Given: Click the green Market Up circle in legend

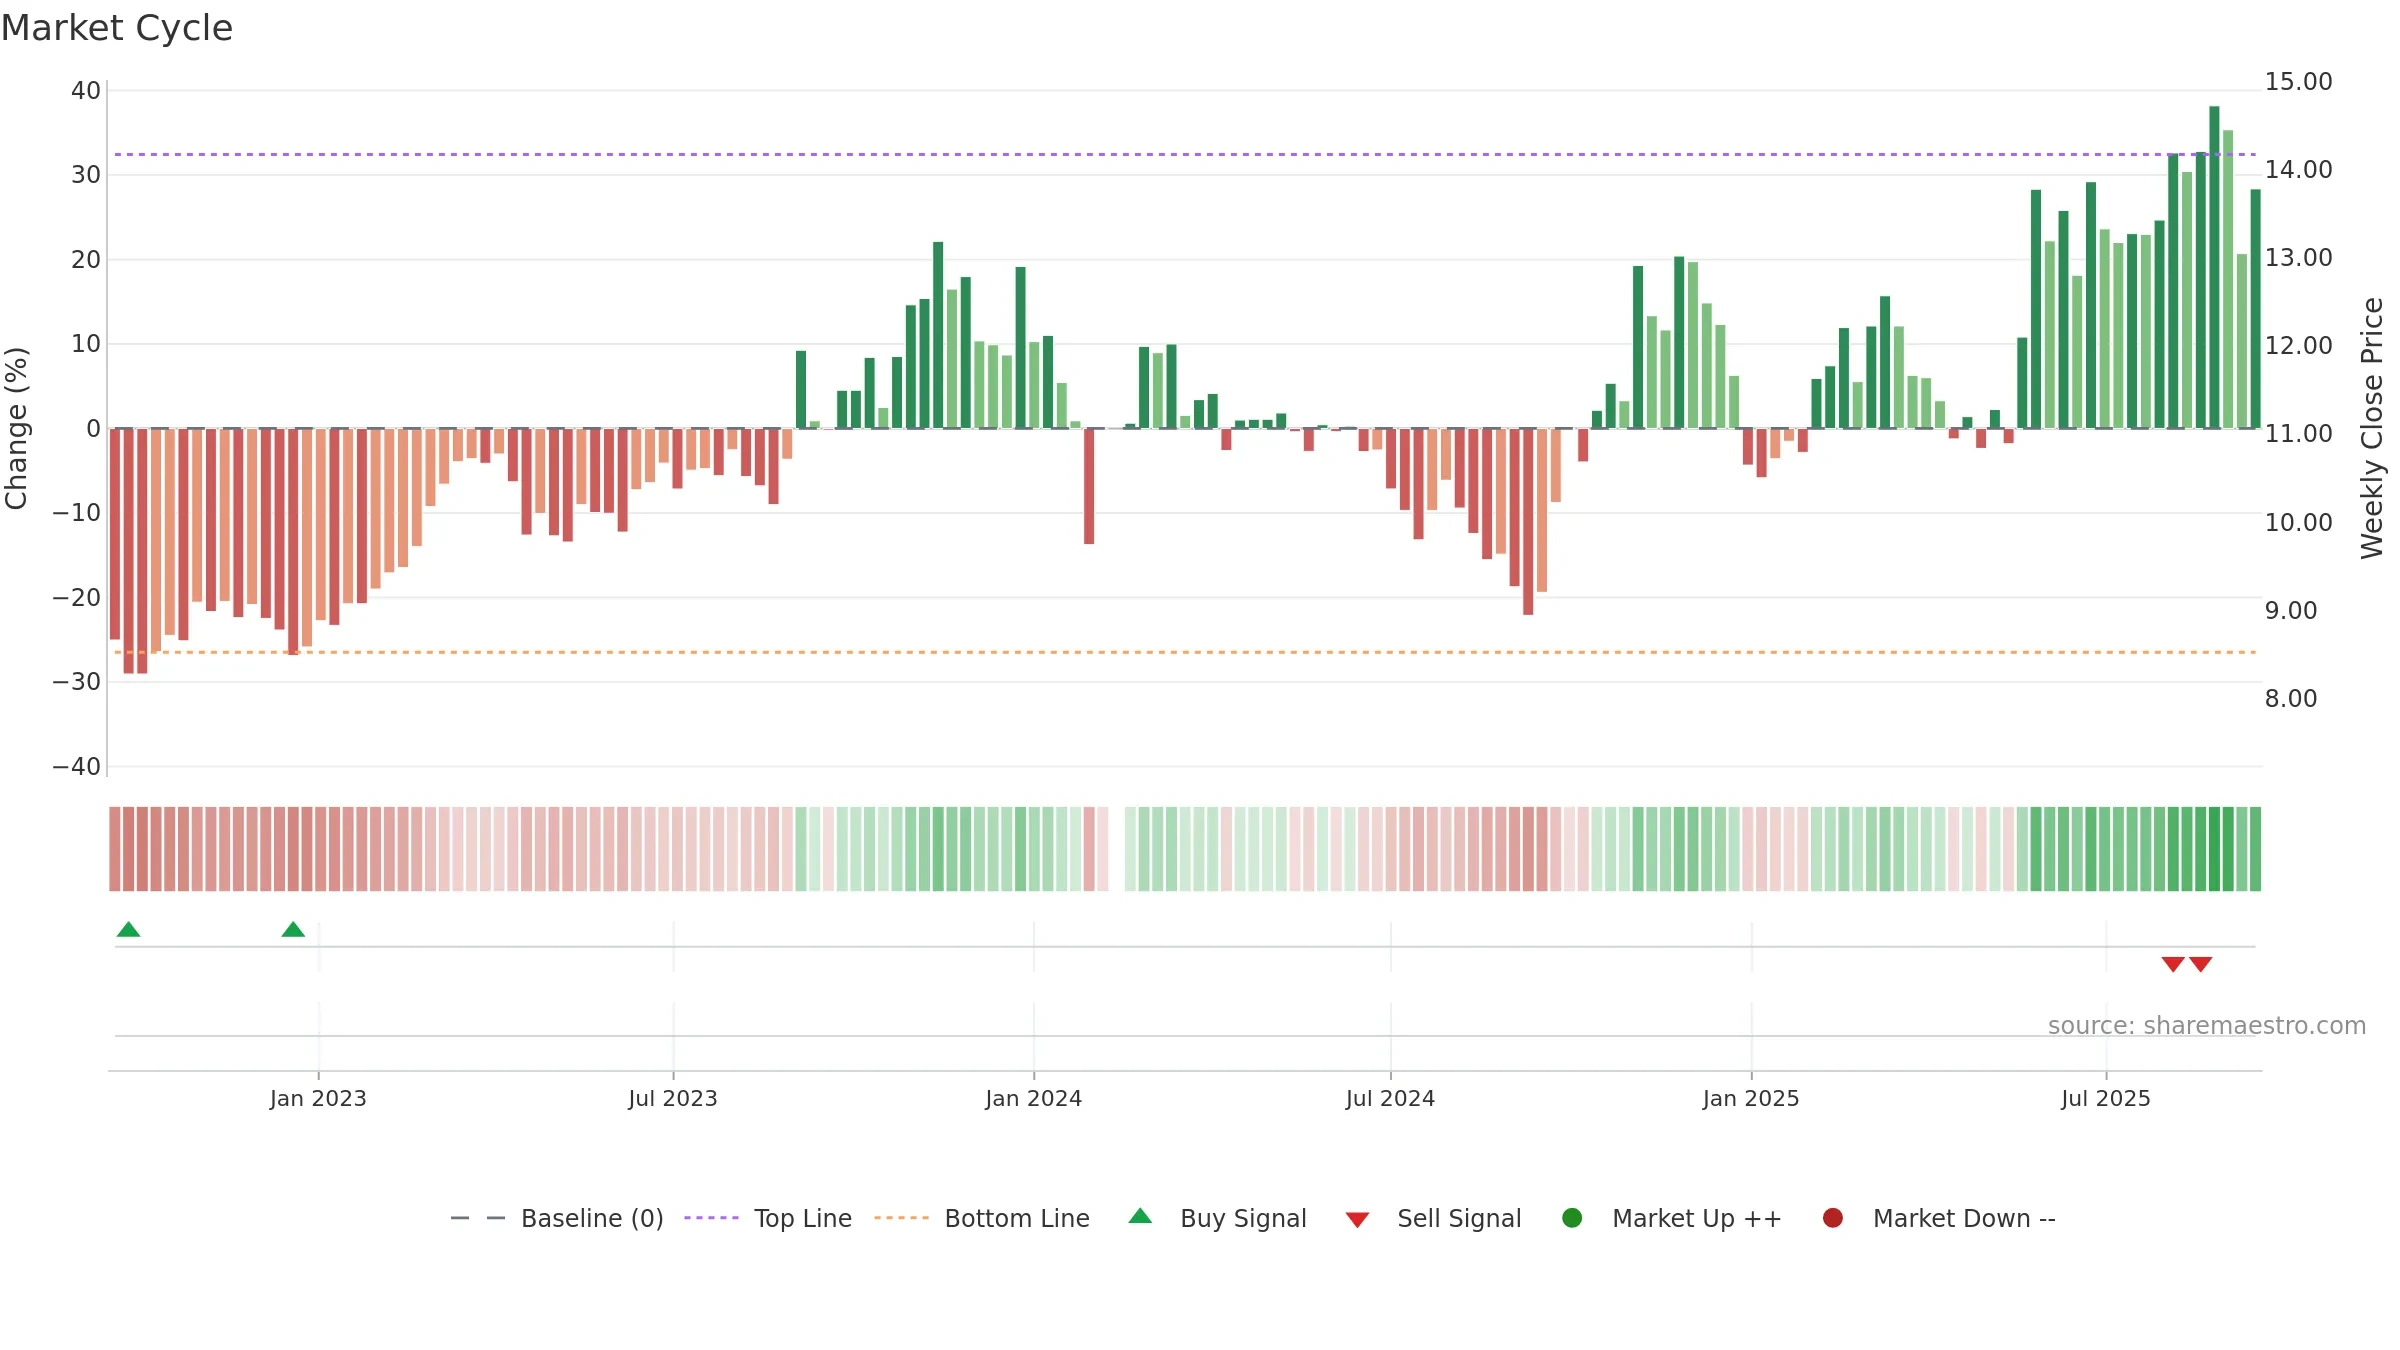Looking at the screenshot, I should (x=1572, y=1218).
